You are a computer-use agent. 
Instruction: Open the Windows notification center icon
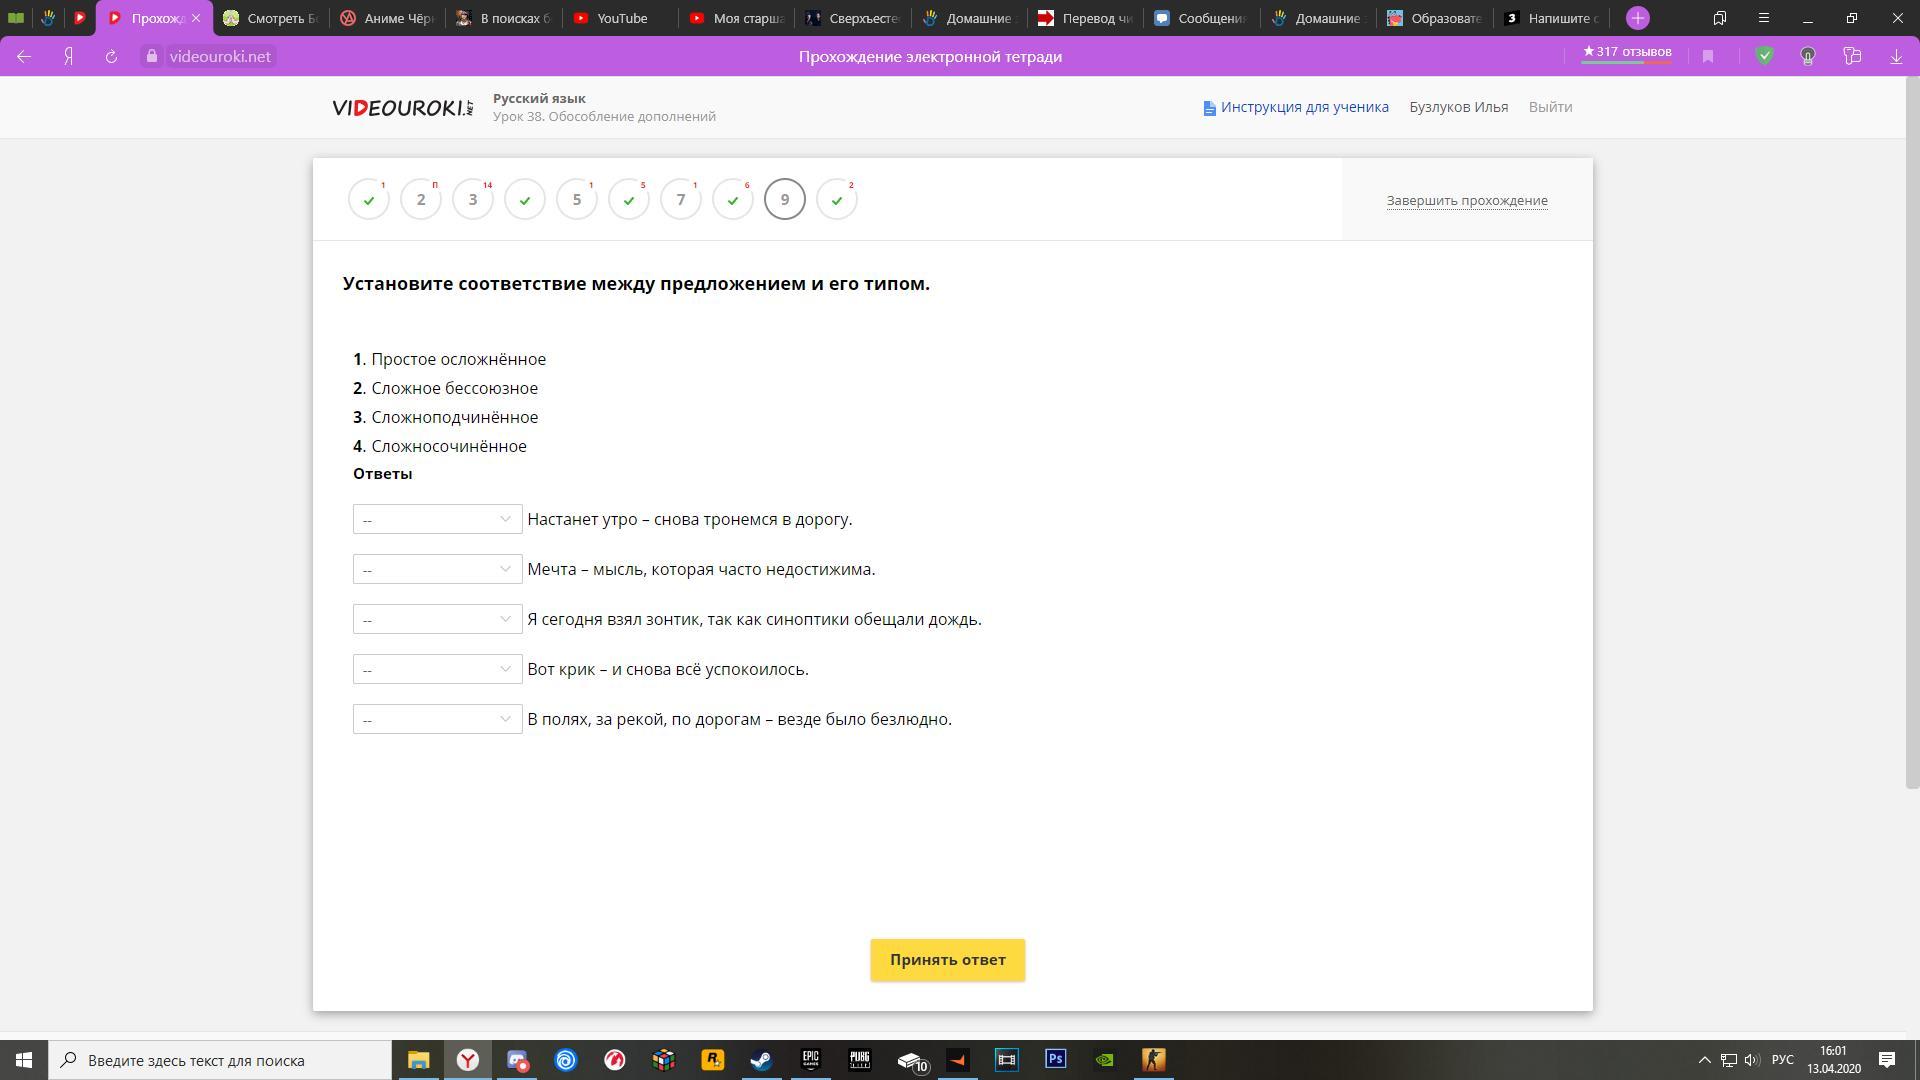[1886, 1060]
